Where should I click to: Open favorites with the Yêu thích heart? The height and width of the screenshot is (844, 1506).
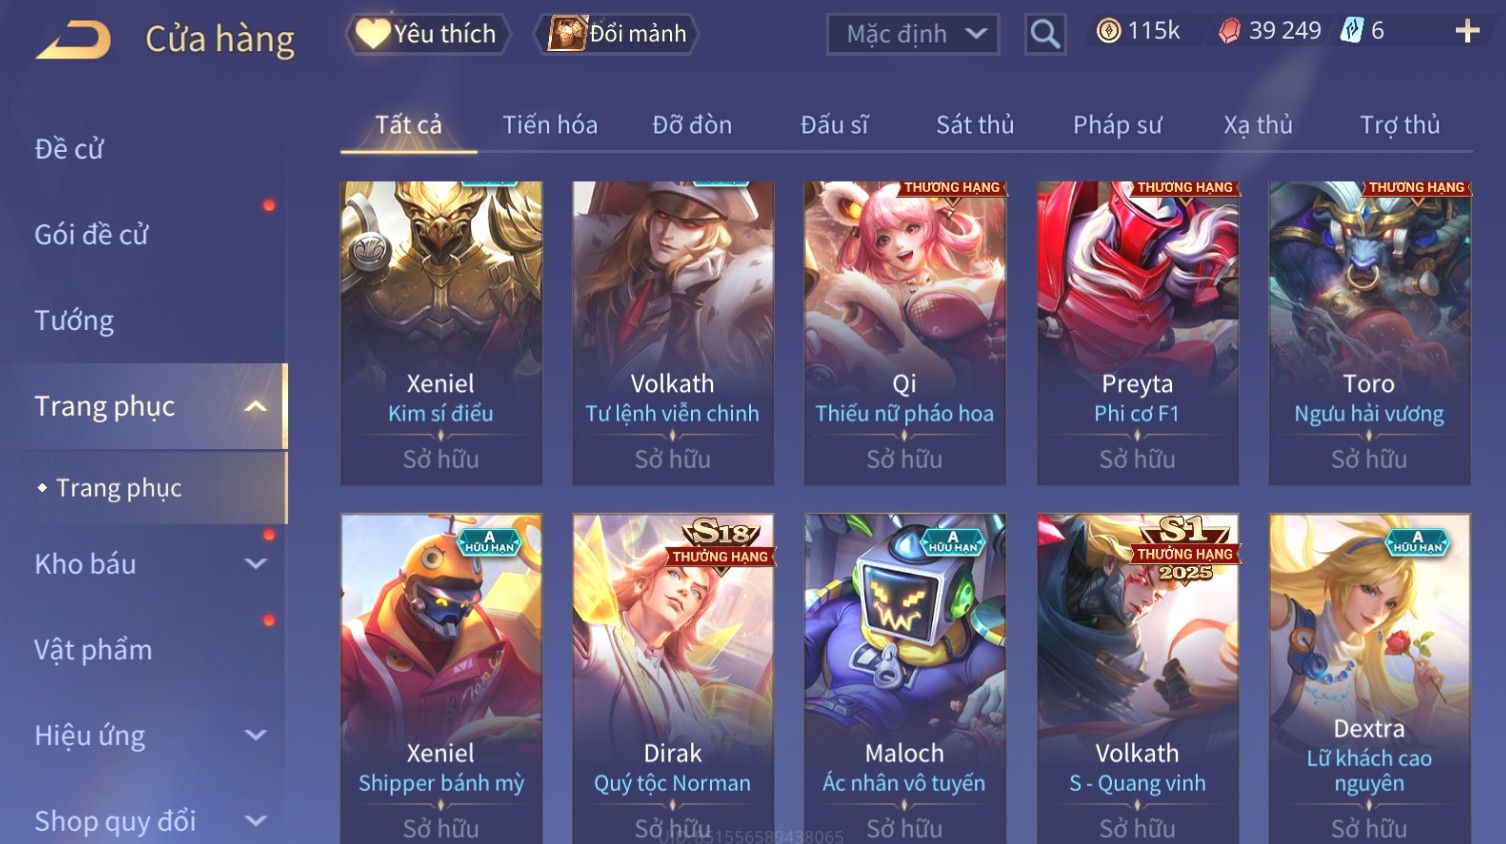point(373,34)
